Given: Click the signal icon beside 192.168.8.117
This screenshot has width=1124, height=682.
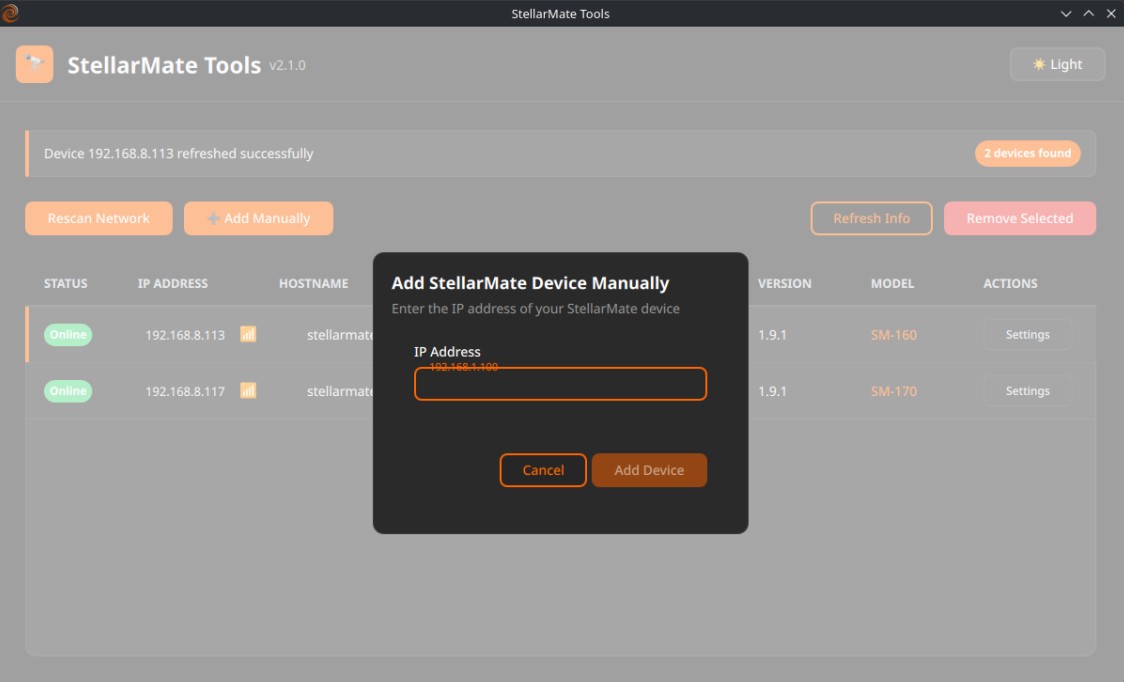Looking at the screenshot, I should point(248,391).
